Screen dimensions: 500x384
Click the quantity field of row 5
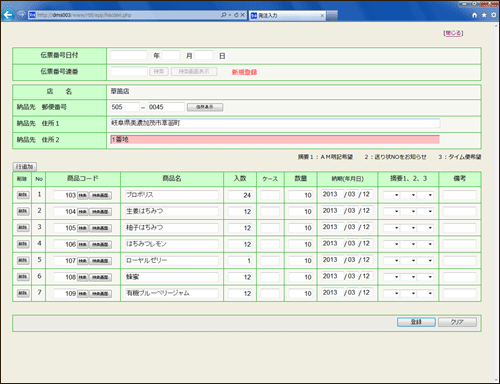[x=300, y=261]
